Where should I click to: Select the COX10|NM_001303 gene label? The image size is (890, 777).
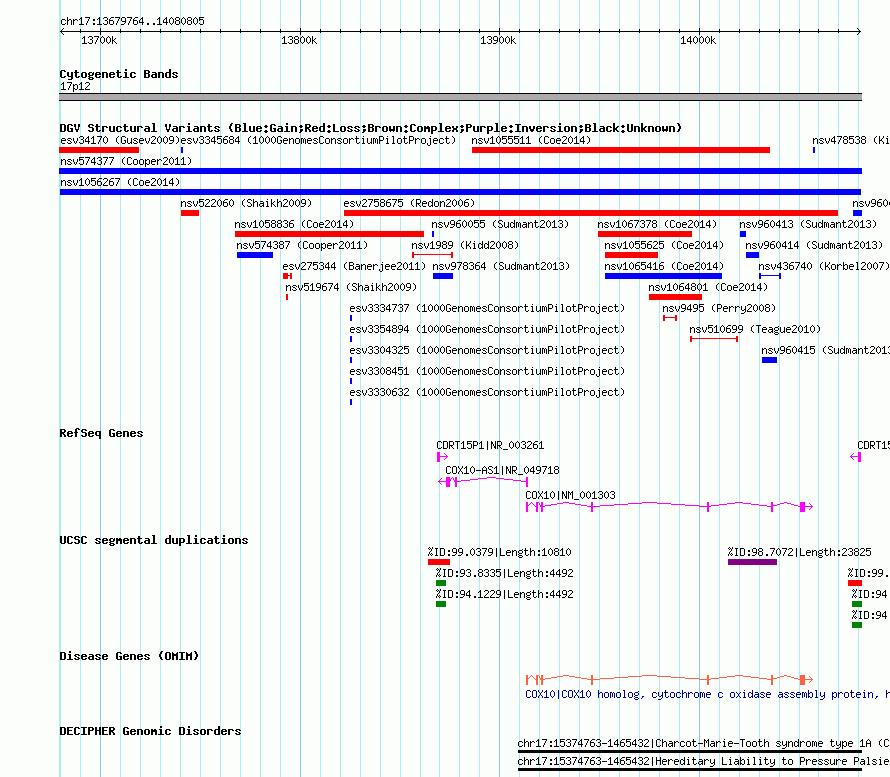(x=570, y=495)
